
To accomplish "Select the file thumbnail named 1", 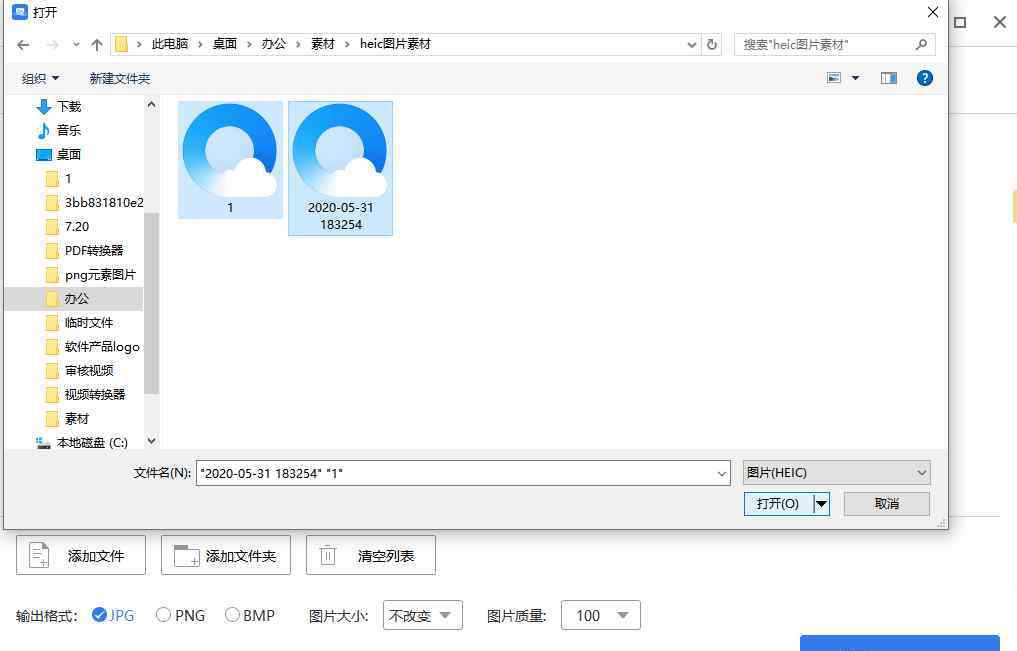I will point(230,160).
